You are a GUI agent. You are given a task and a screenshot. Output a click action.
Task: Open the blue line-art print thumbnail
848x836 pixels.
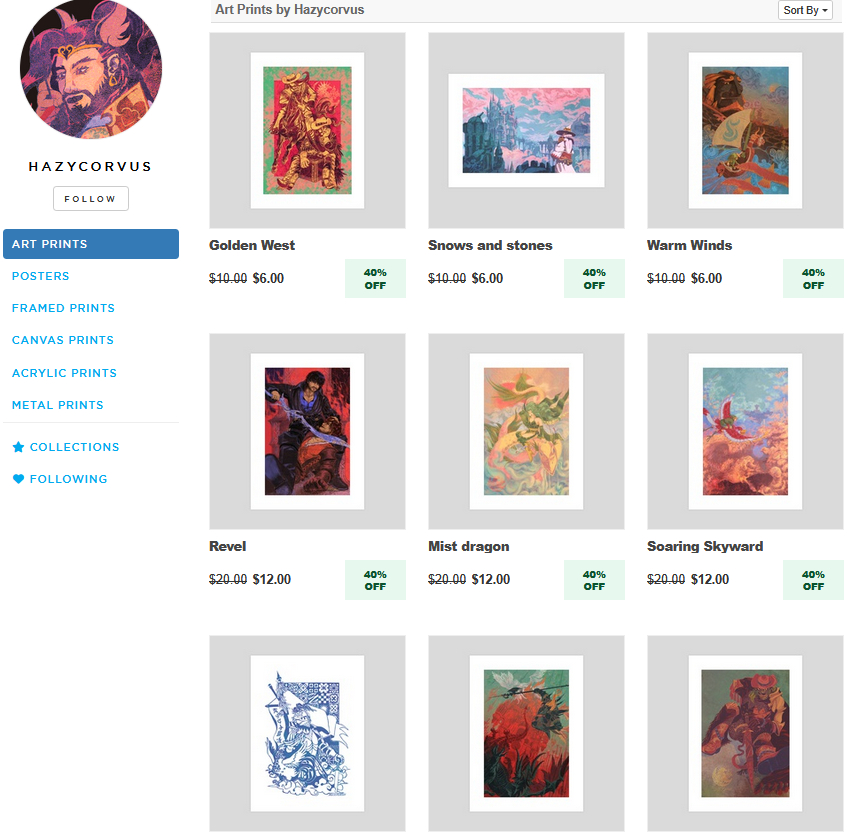tap(307, 733)
